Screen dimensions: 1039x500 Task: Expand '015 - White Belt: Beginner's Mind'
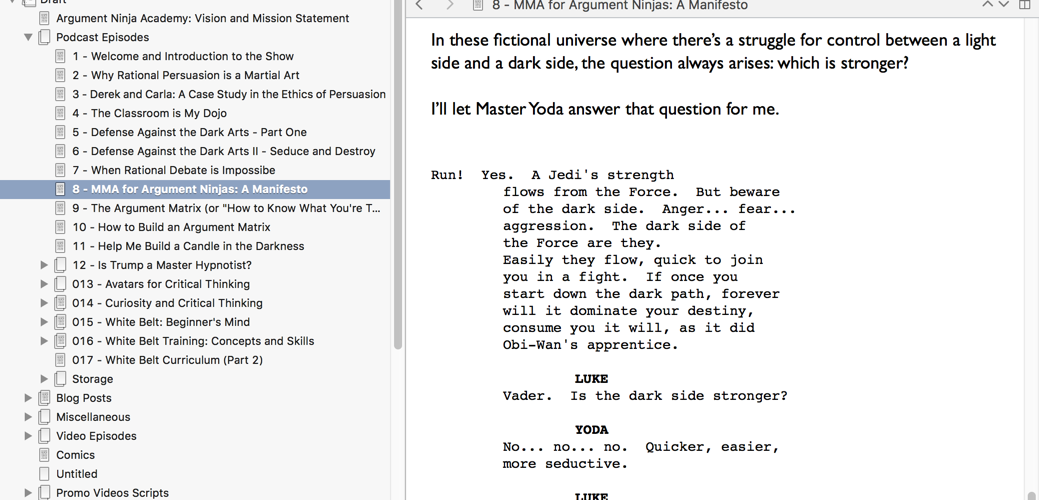(44, 323)
